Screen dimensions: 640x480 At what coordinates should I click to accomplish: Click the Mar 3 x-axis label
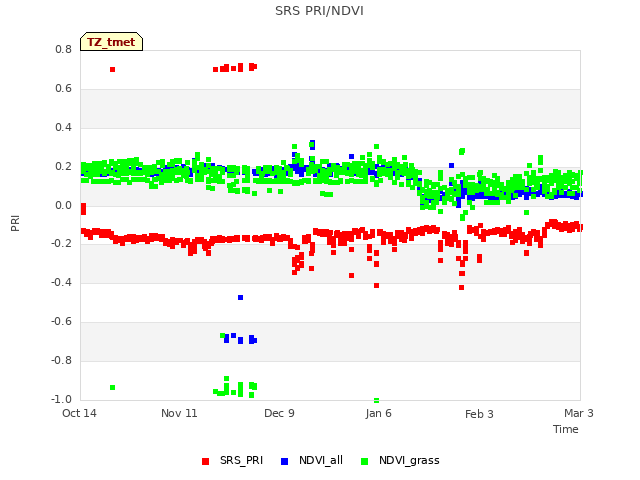pos(579,413)
